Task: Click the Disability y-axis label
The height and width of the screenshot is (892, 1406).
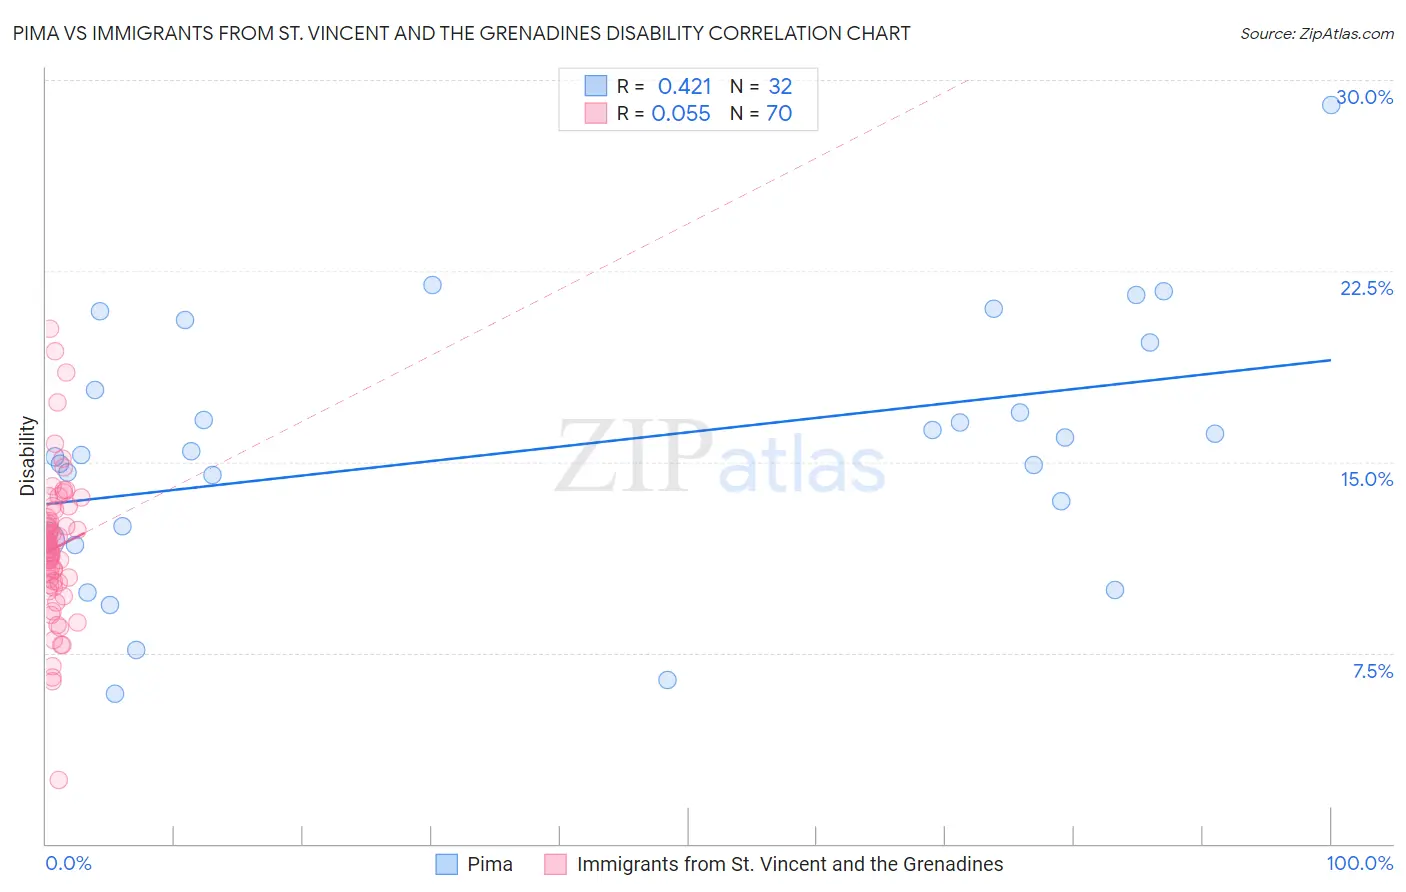Action: click(x=28, y=456)
